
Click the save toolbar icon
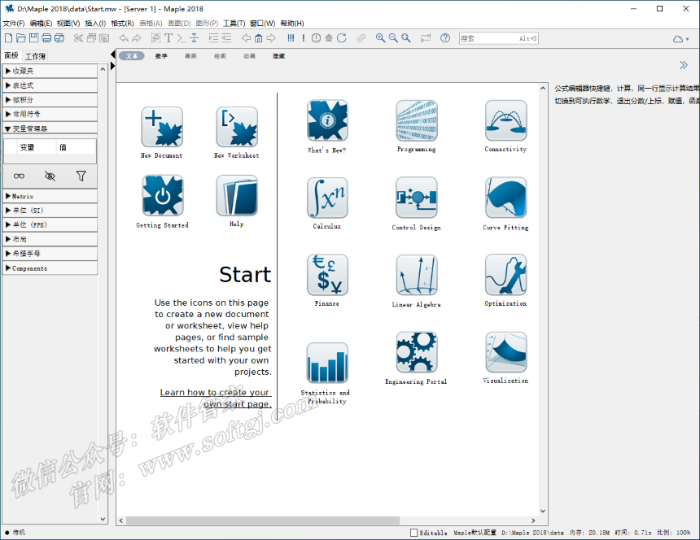[33, 38]
